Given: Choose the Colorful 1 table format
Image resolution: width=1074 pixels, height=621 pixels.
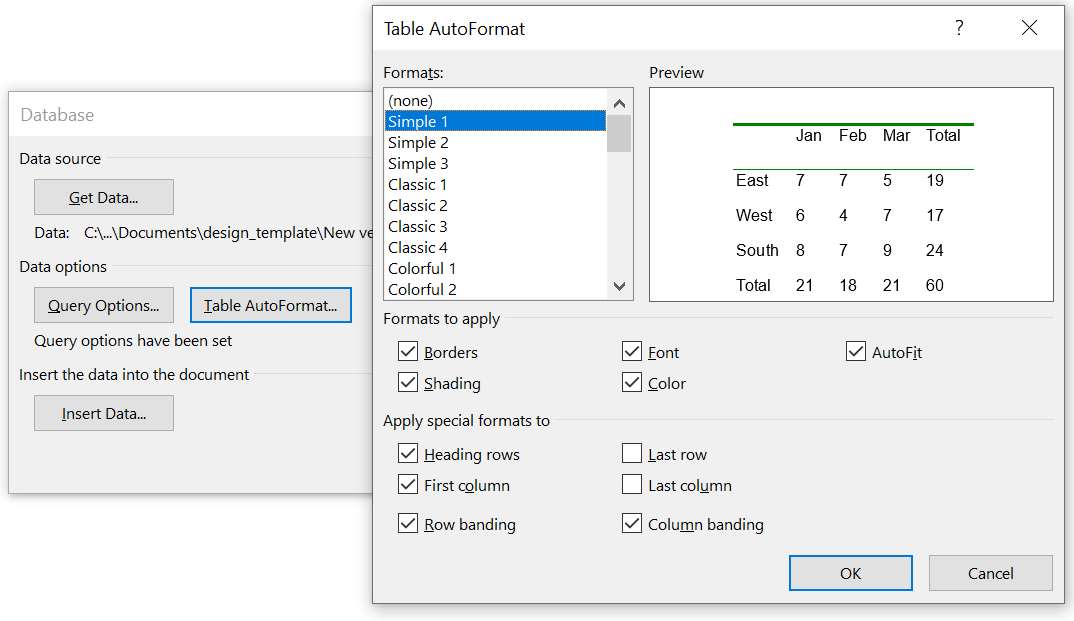Looking at the screenshot, I should pos(422,269).
